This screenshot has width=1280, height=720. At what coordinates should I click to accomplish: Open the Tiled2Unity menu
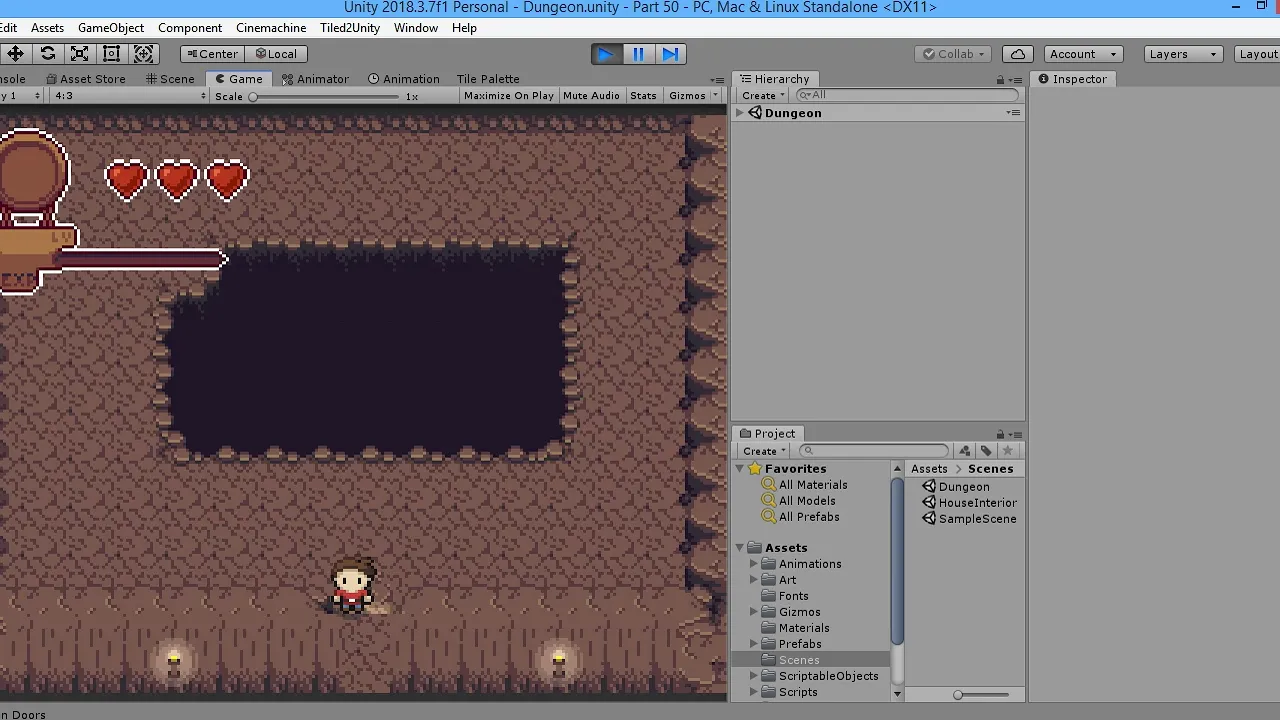[x=350, y=28]
